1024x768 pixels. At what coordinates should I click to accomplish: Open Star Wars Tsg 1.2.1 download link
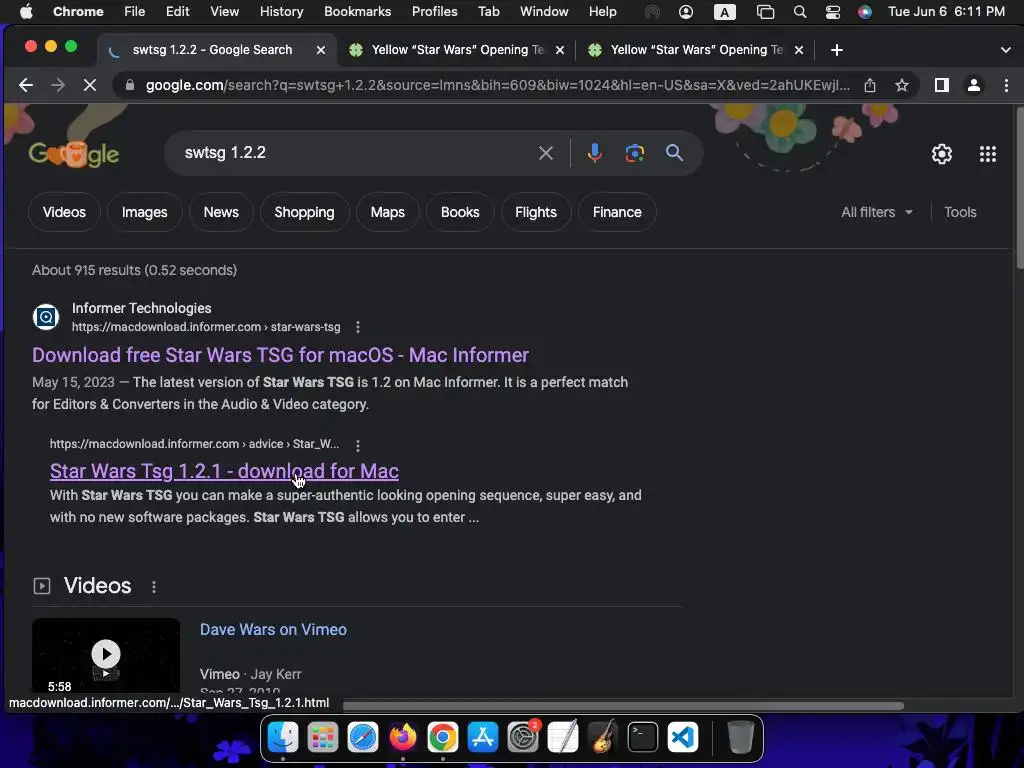(224, 471)
